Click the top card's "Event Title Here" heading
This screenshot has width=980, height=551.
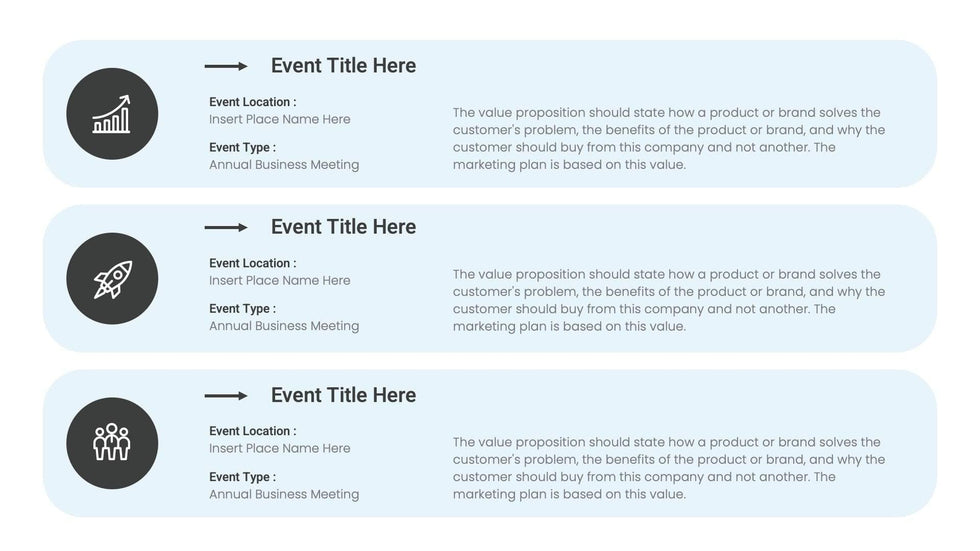[x=343, y=66]
